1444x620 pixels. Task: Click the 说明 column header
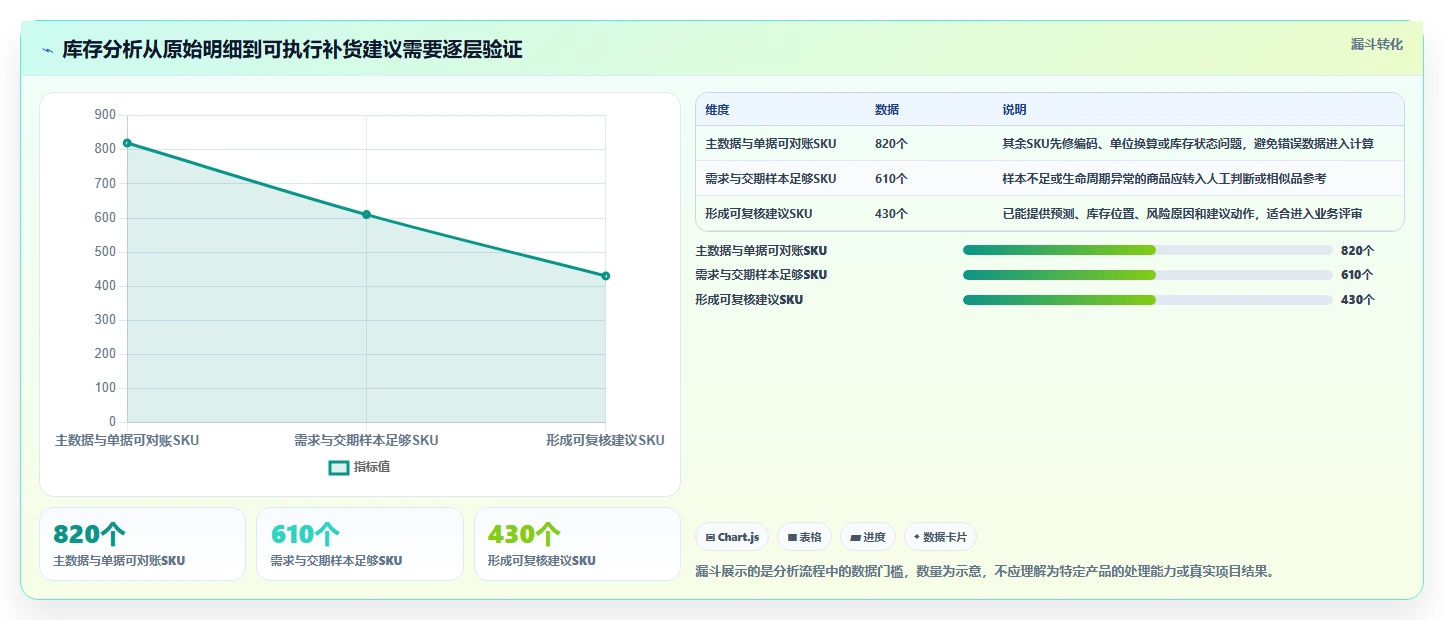pos(1014,110)
